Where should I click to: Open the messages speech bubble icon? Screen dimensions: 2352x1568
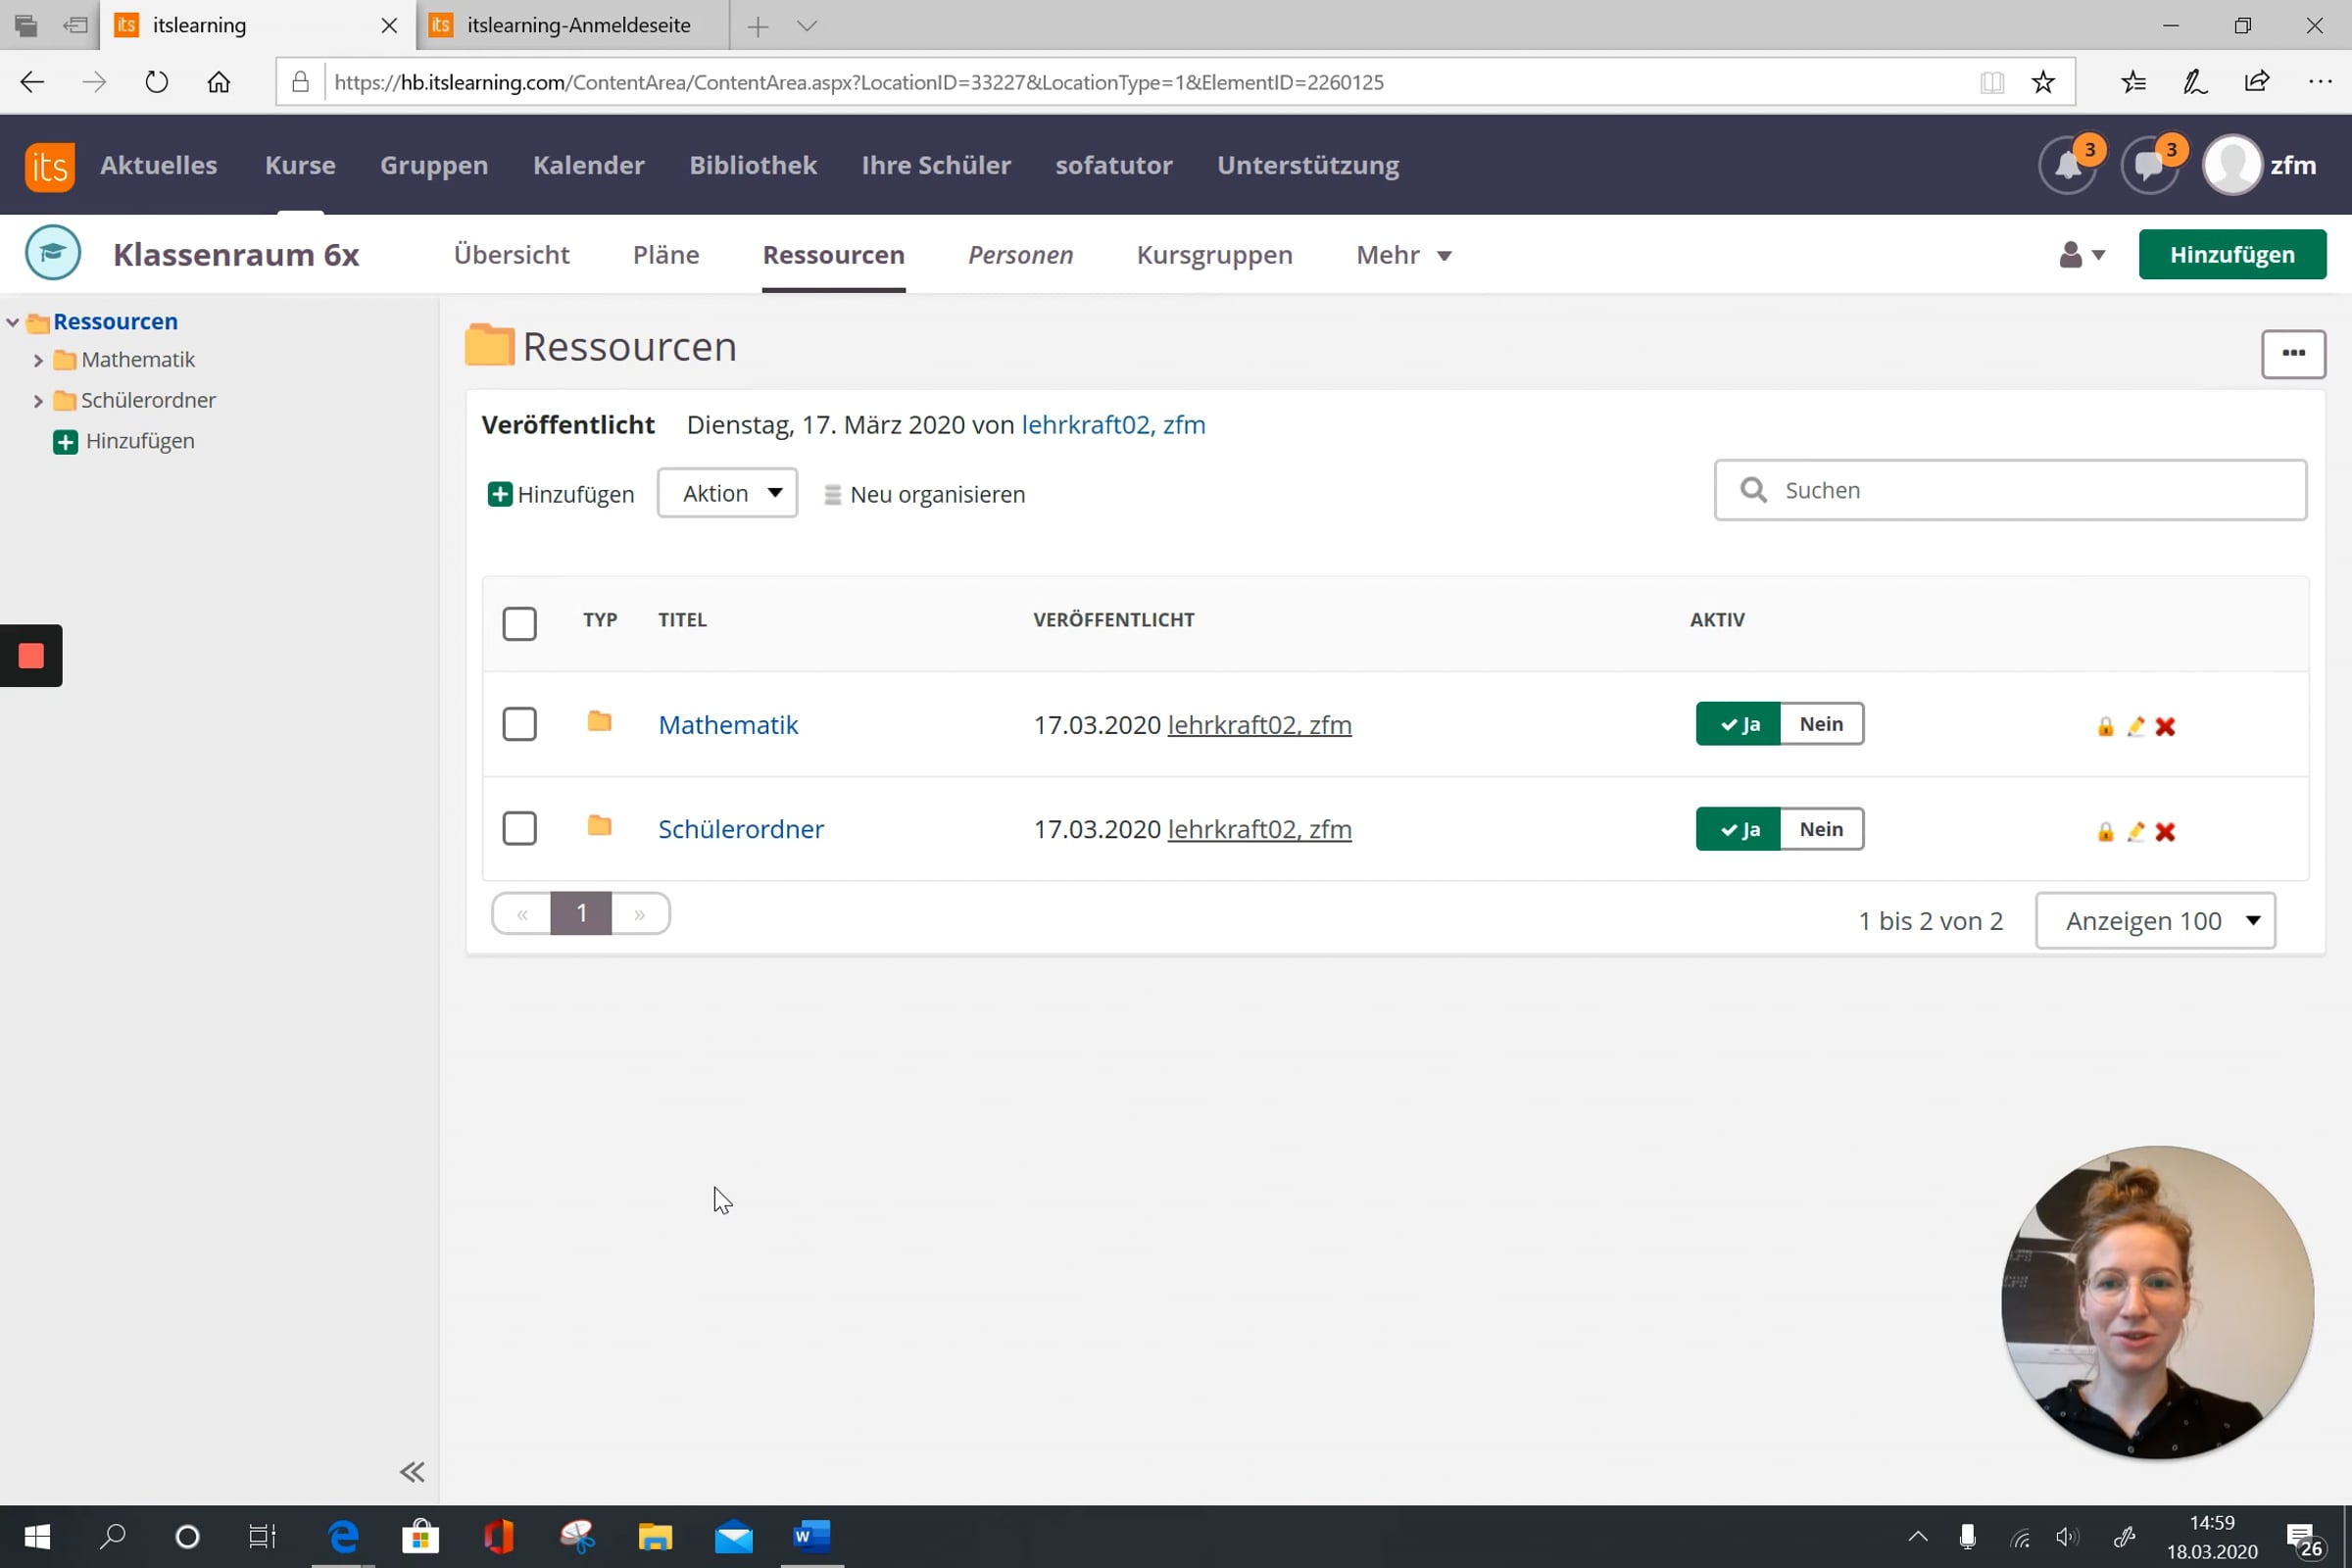pyautogui.click(x=2148, y=166)
